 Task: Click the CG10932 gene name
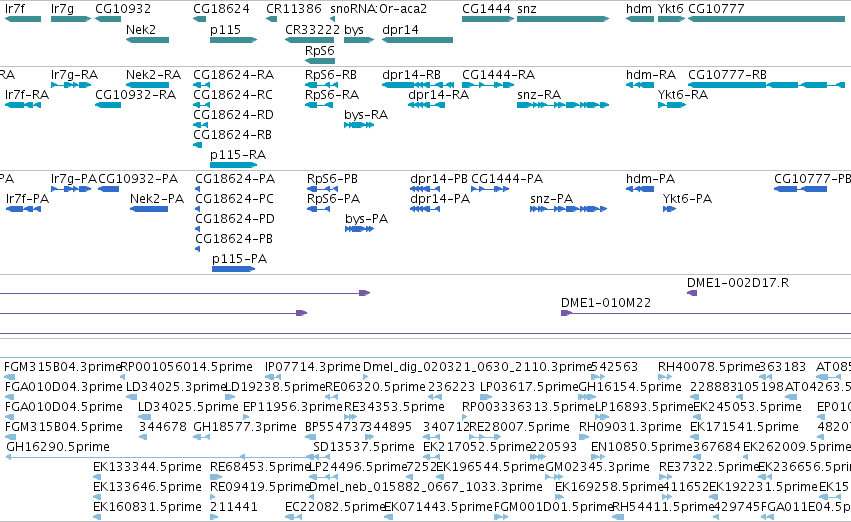click(123, 9)
